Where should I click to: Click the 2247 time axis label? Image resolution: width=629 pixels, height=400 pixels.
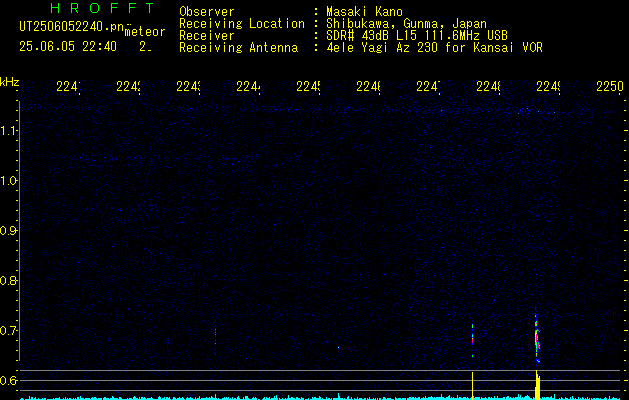428,87
